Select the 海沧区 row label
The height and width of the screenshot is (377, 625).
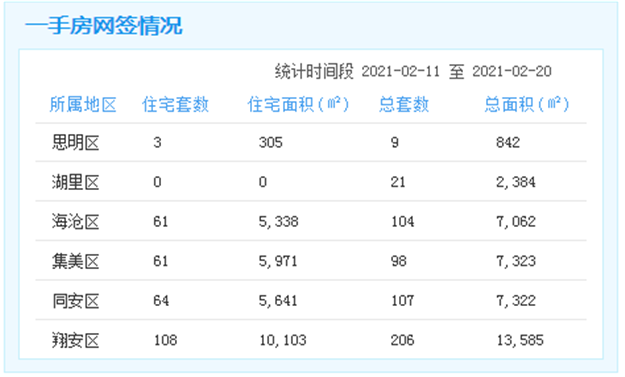tap(75, 222)
